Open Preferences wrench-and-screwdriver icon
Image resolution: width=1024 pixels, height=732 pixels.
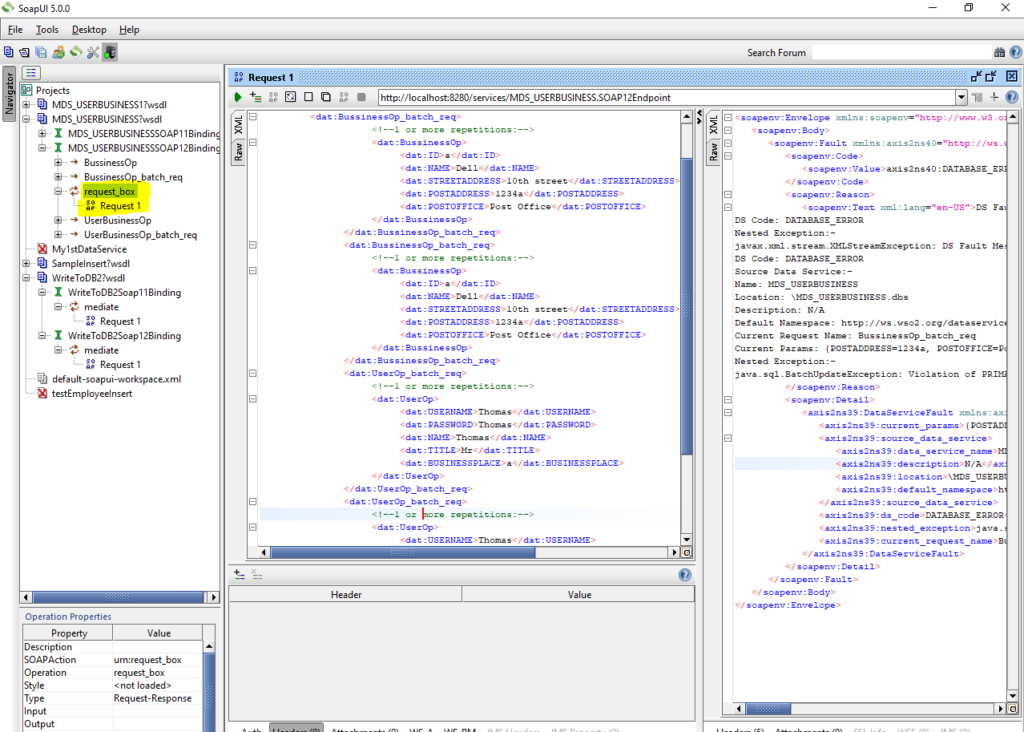[x=93, y=52]
